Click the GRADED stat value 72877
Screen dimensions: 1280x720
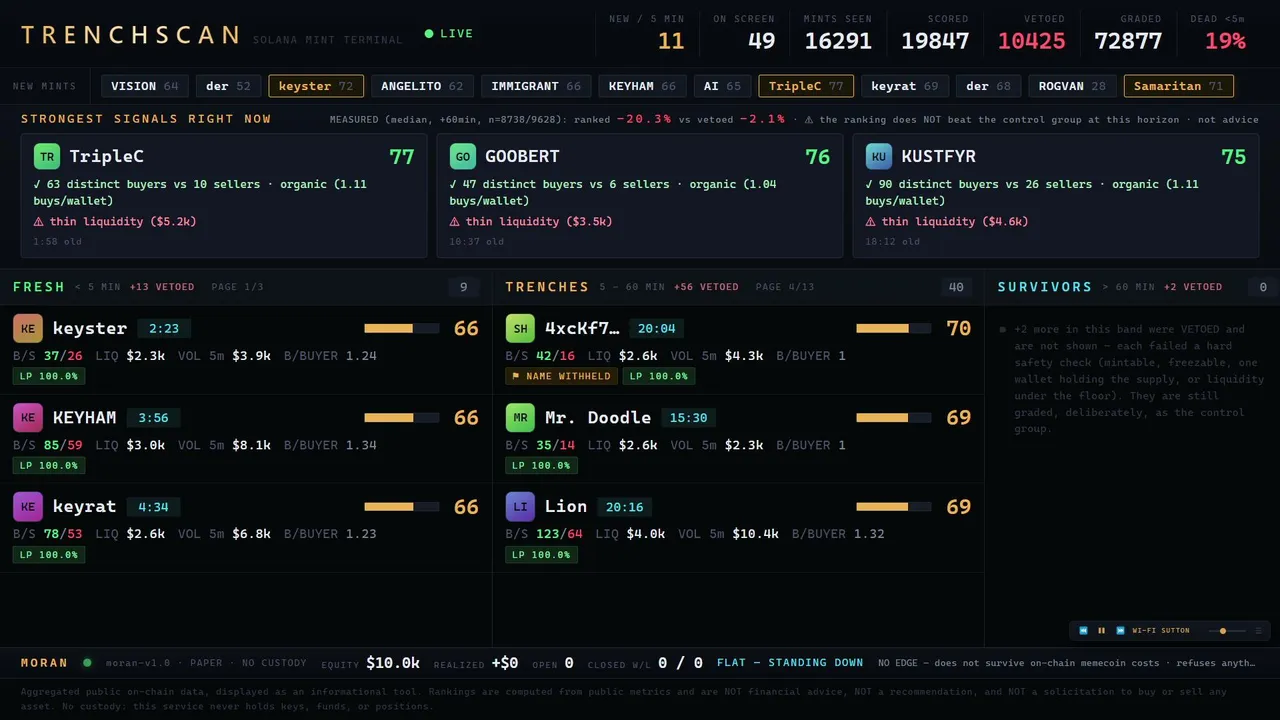pyautogui.click(x=1128, y=41)
